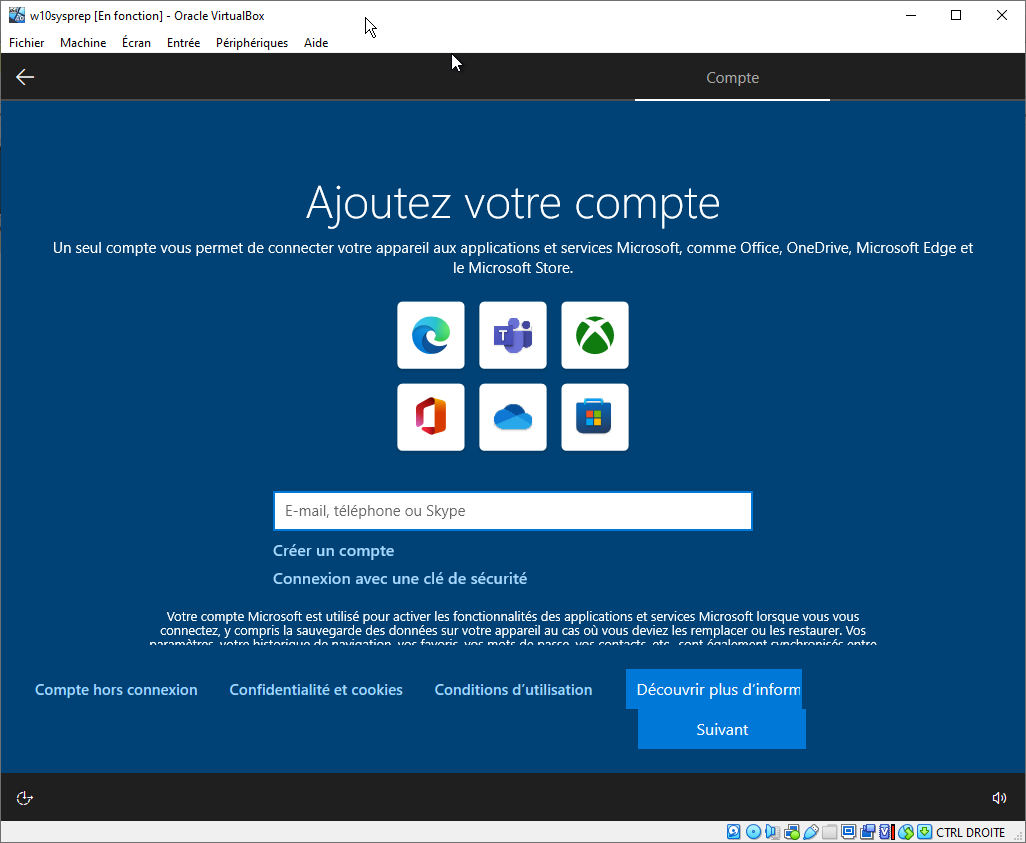Click the Xbox app tile

pos(595,335)
